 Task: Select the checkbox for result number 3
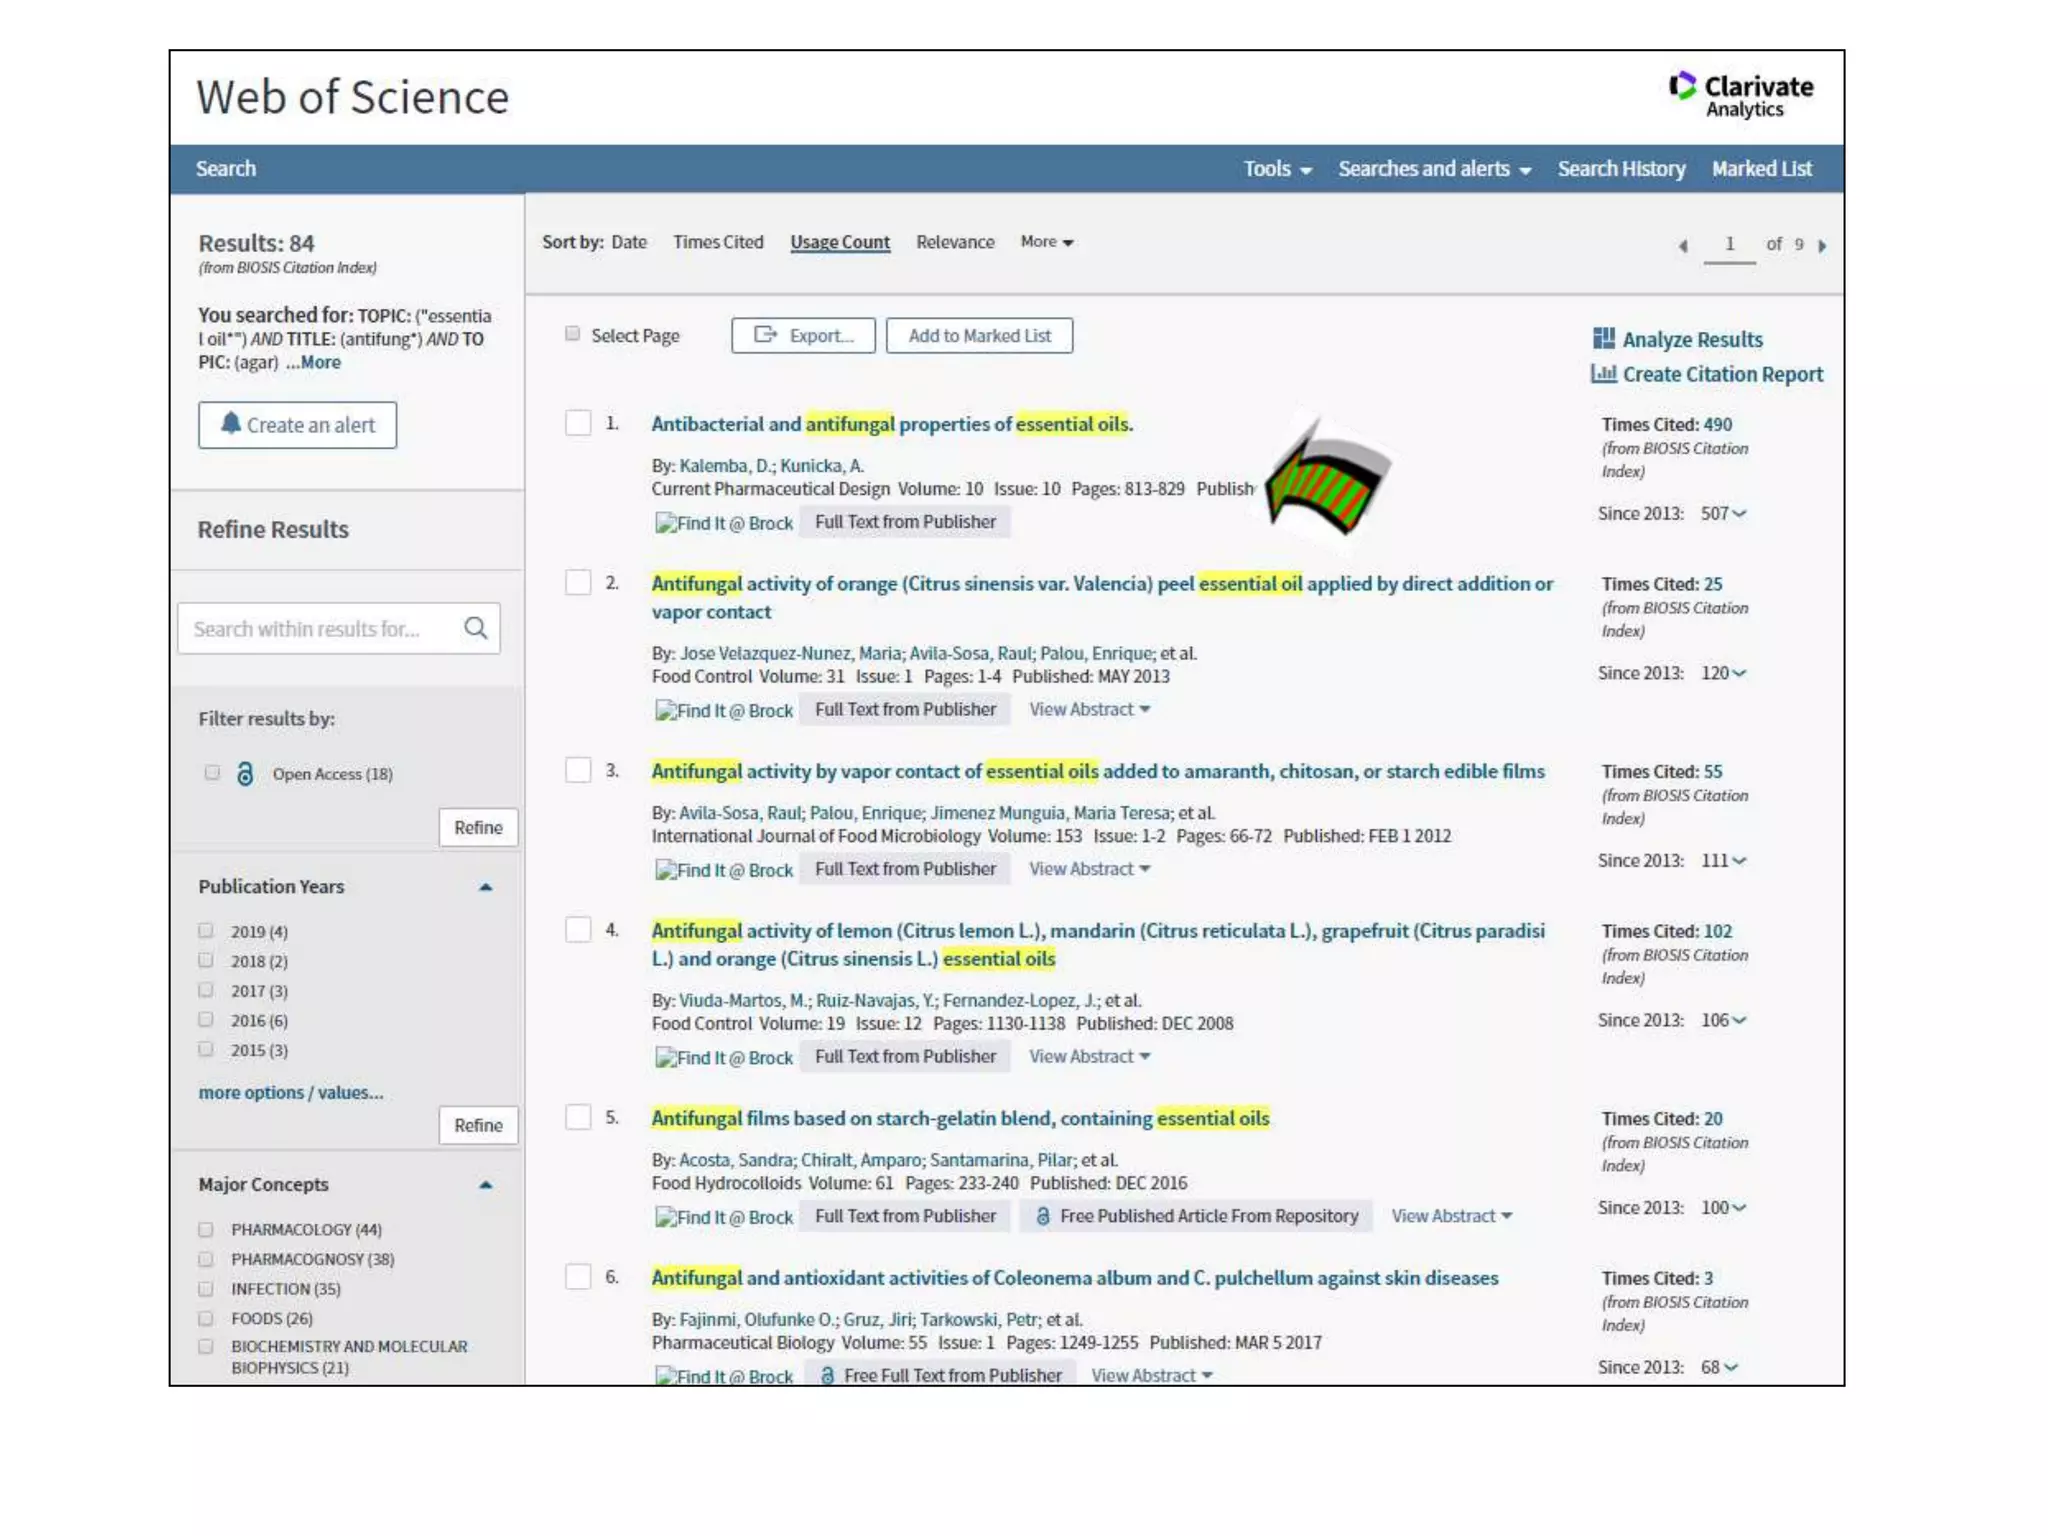coord(578,770)
